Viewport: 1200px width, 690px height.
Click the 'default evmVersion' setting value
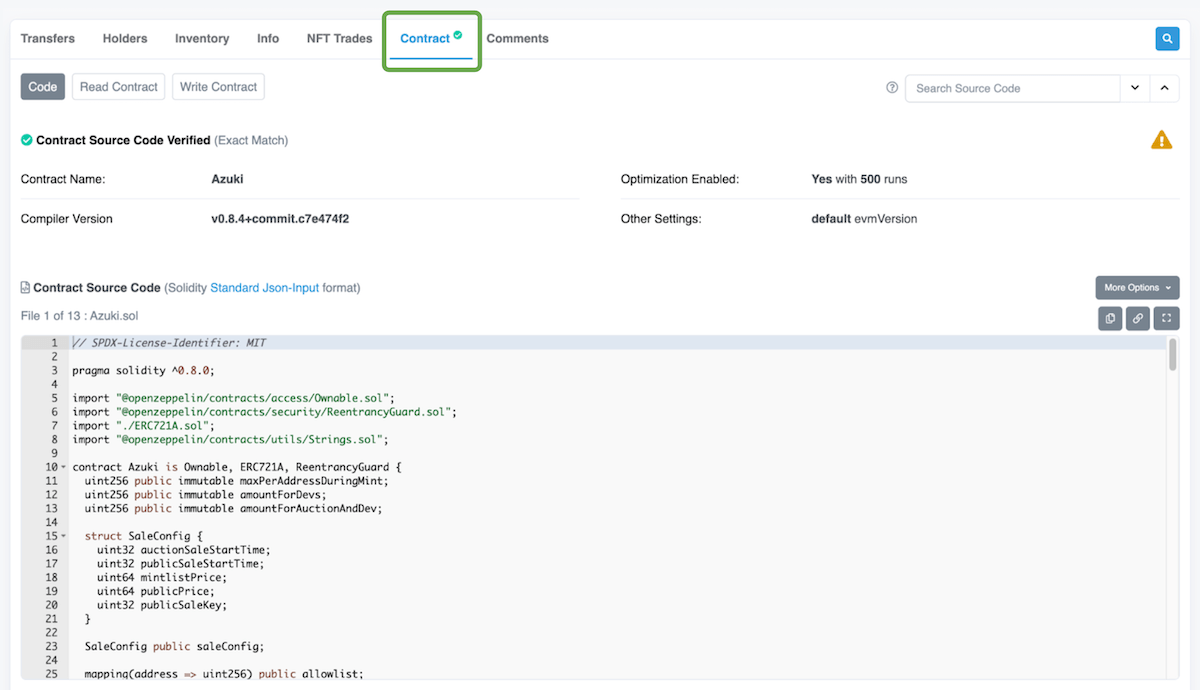tap(864, 218)
